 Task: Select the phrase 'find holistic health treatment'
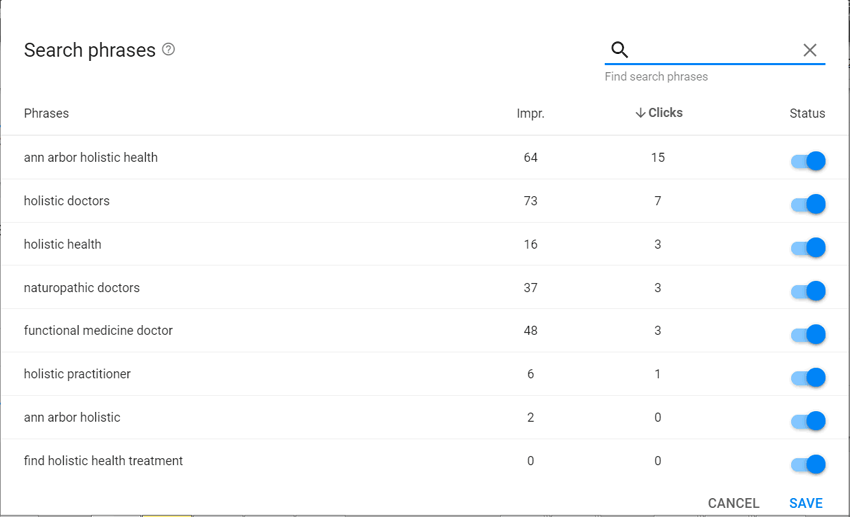pos(103,461)
